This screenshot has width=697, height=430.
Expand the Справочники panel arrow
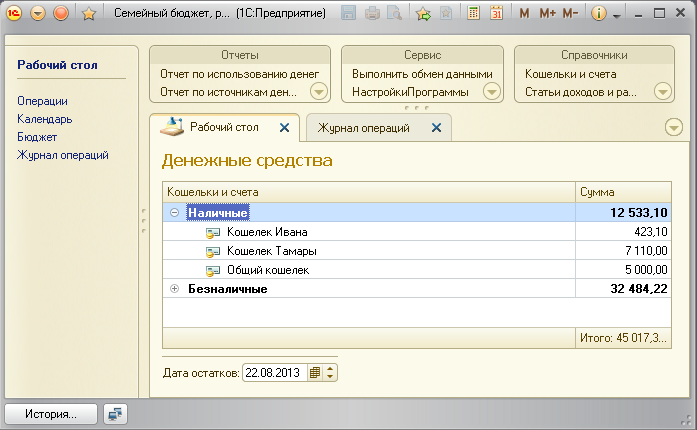(662, 92)
